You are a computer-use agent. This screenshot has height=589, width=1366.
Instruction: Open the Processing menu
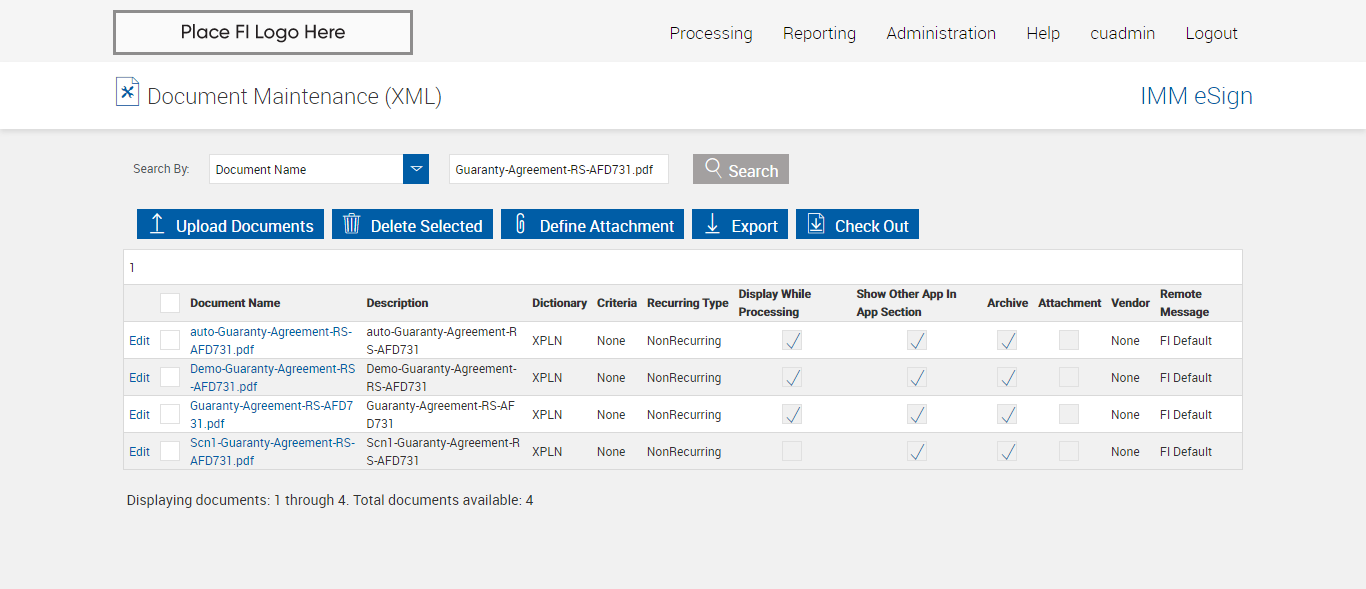(x=711, y=33)
